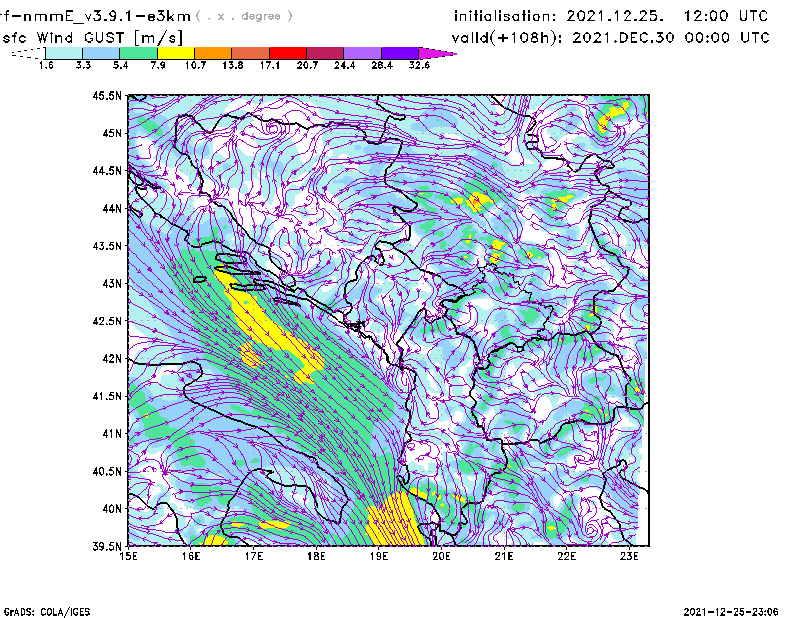800x618 pixels.
Task: Click the 32.6 legend value
Action: [x=419, y=65]
